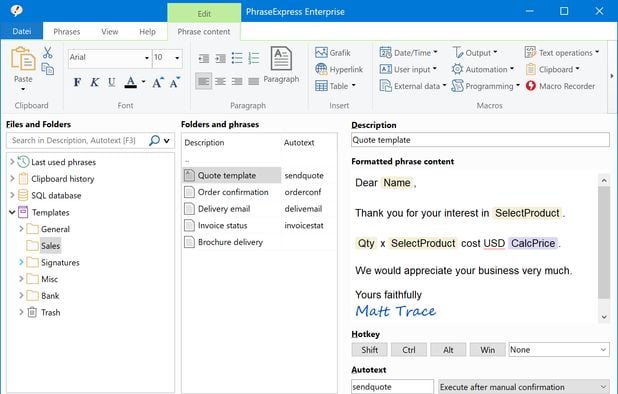This screenshot has width=618, height=394.
Task: Apply underline formatting with U icon
Action: tap(112, 82)
